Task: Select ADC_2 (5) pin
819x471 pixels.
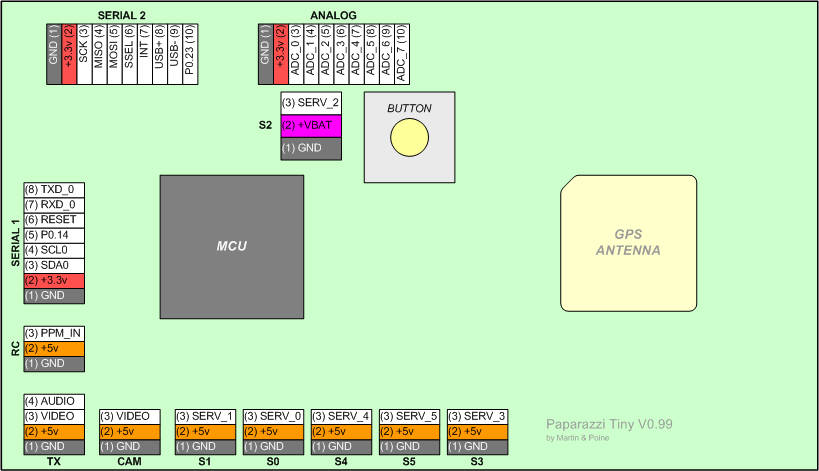Action: point(326,54)
